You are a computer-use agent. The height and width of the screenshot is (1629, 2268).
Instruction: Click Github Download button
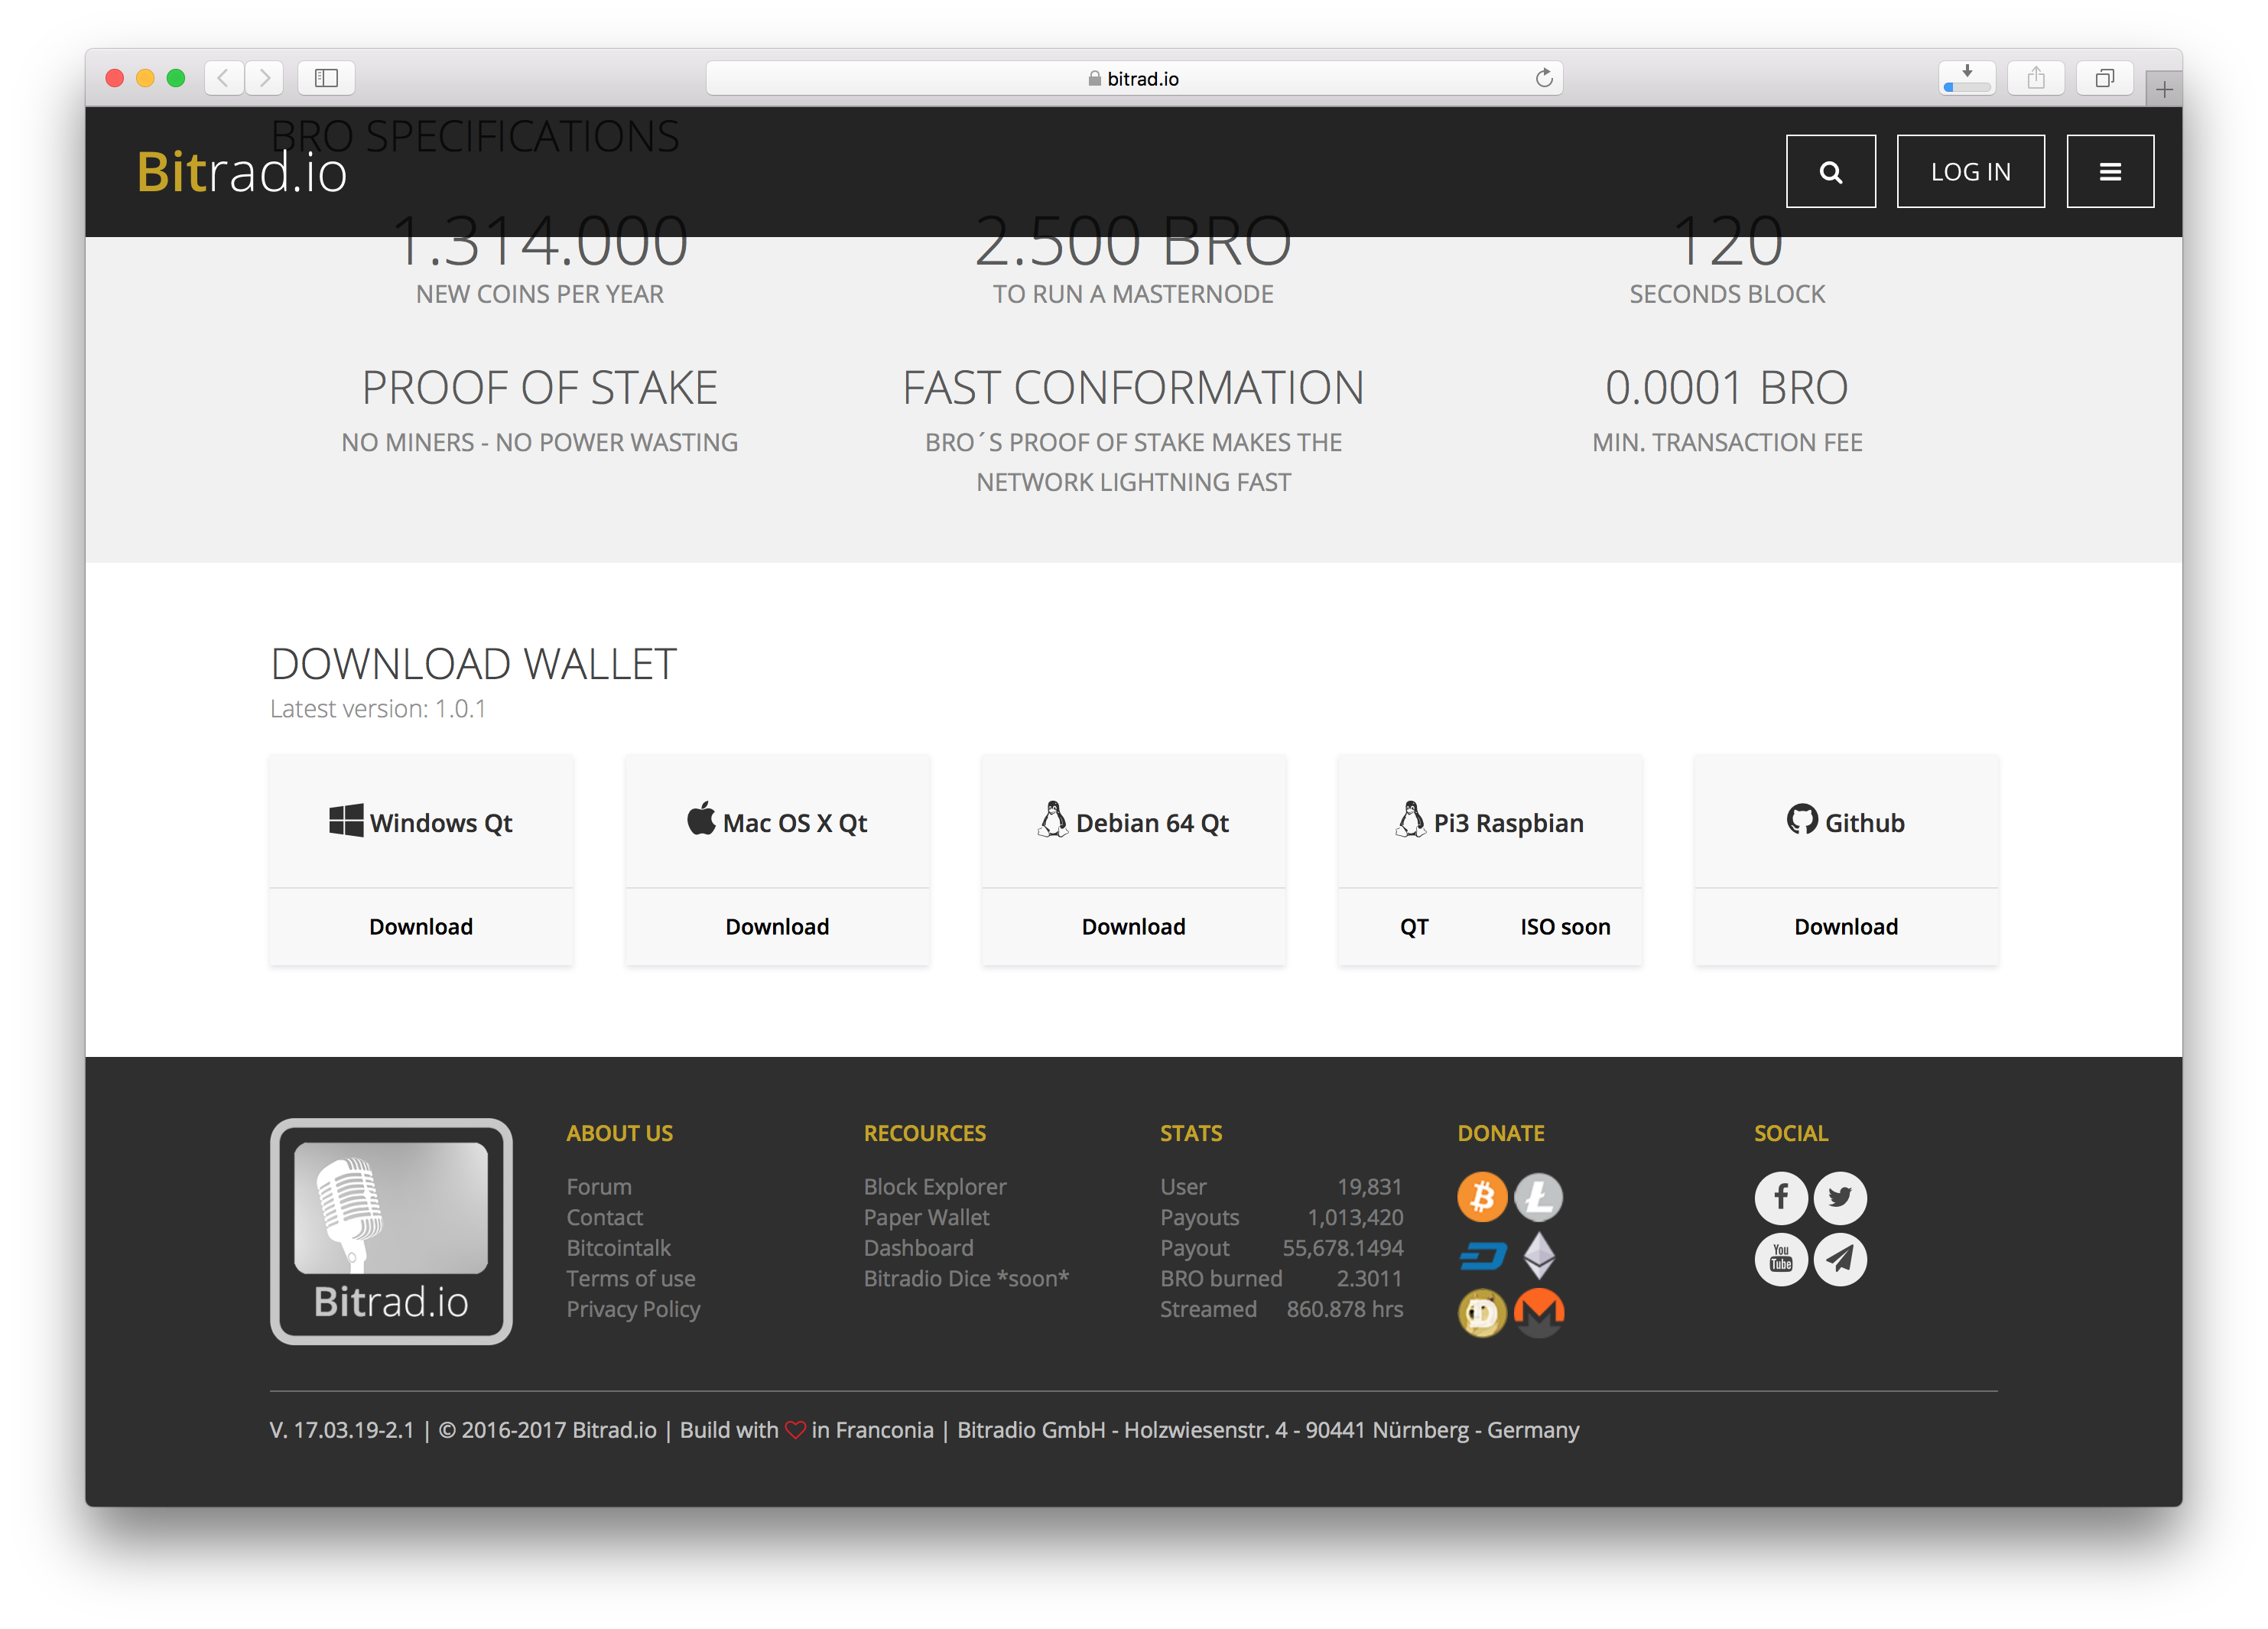1845,925
